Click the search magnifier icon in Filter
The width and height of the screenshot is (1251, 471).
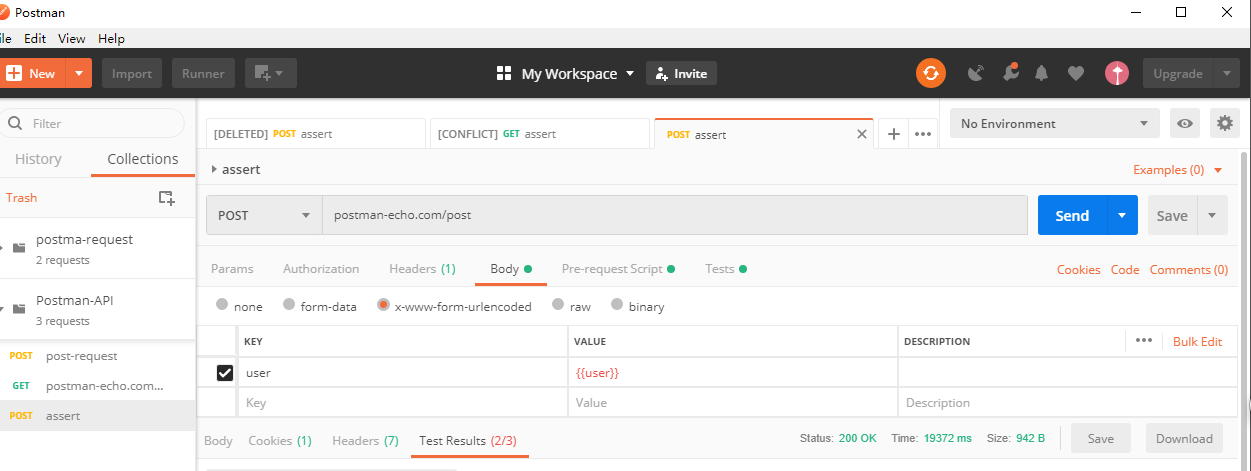(15, 124)
